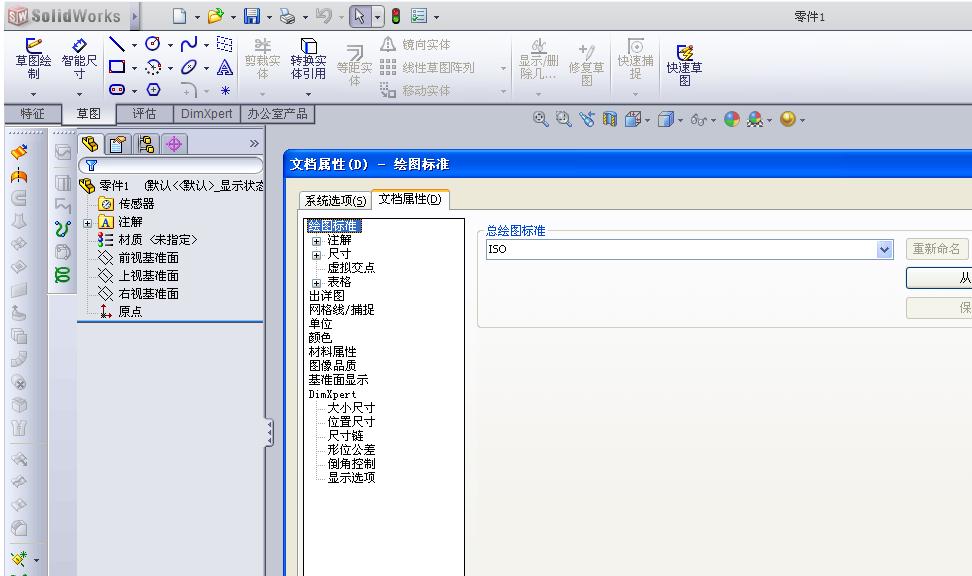Viewport: 972px width, 576px height.
Task: Click the 重新命名 button
Action: pyautogui.click(x=936, y=249)
